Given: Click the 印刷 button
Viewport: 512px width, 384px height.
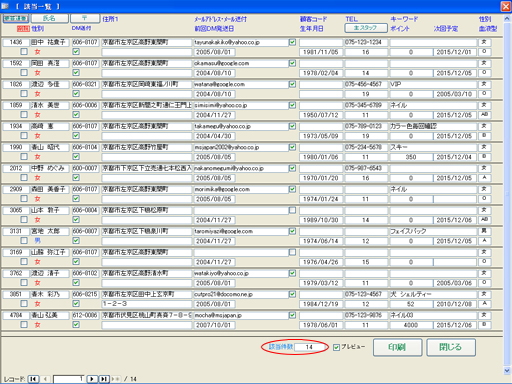Looking at the screenshot, I should click(x=397, y=347).
